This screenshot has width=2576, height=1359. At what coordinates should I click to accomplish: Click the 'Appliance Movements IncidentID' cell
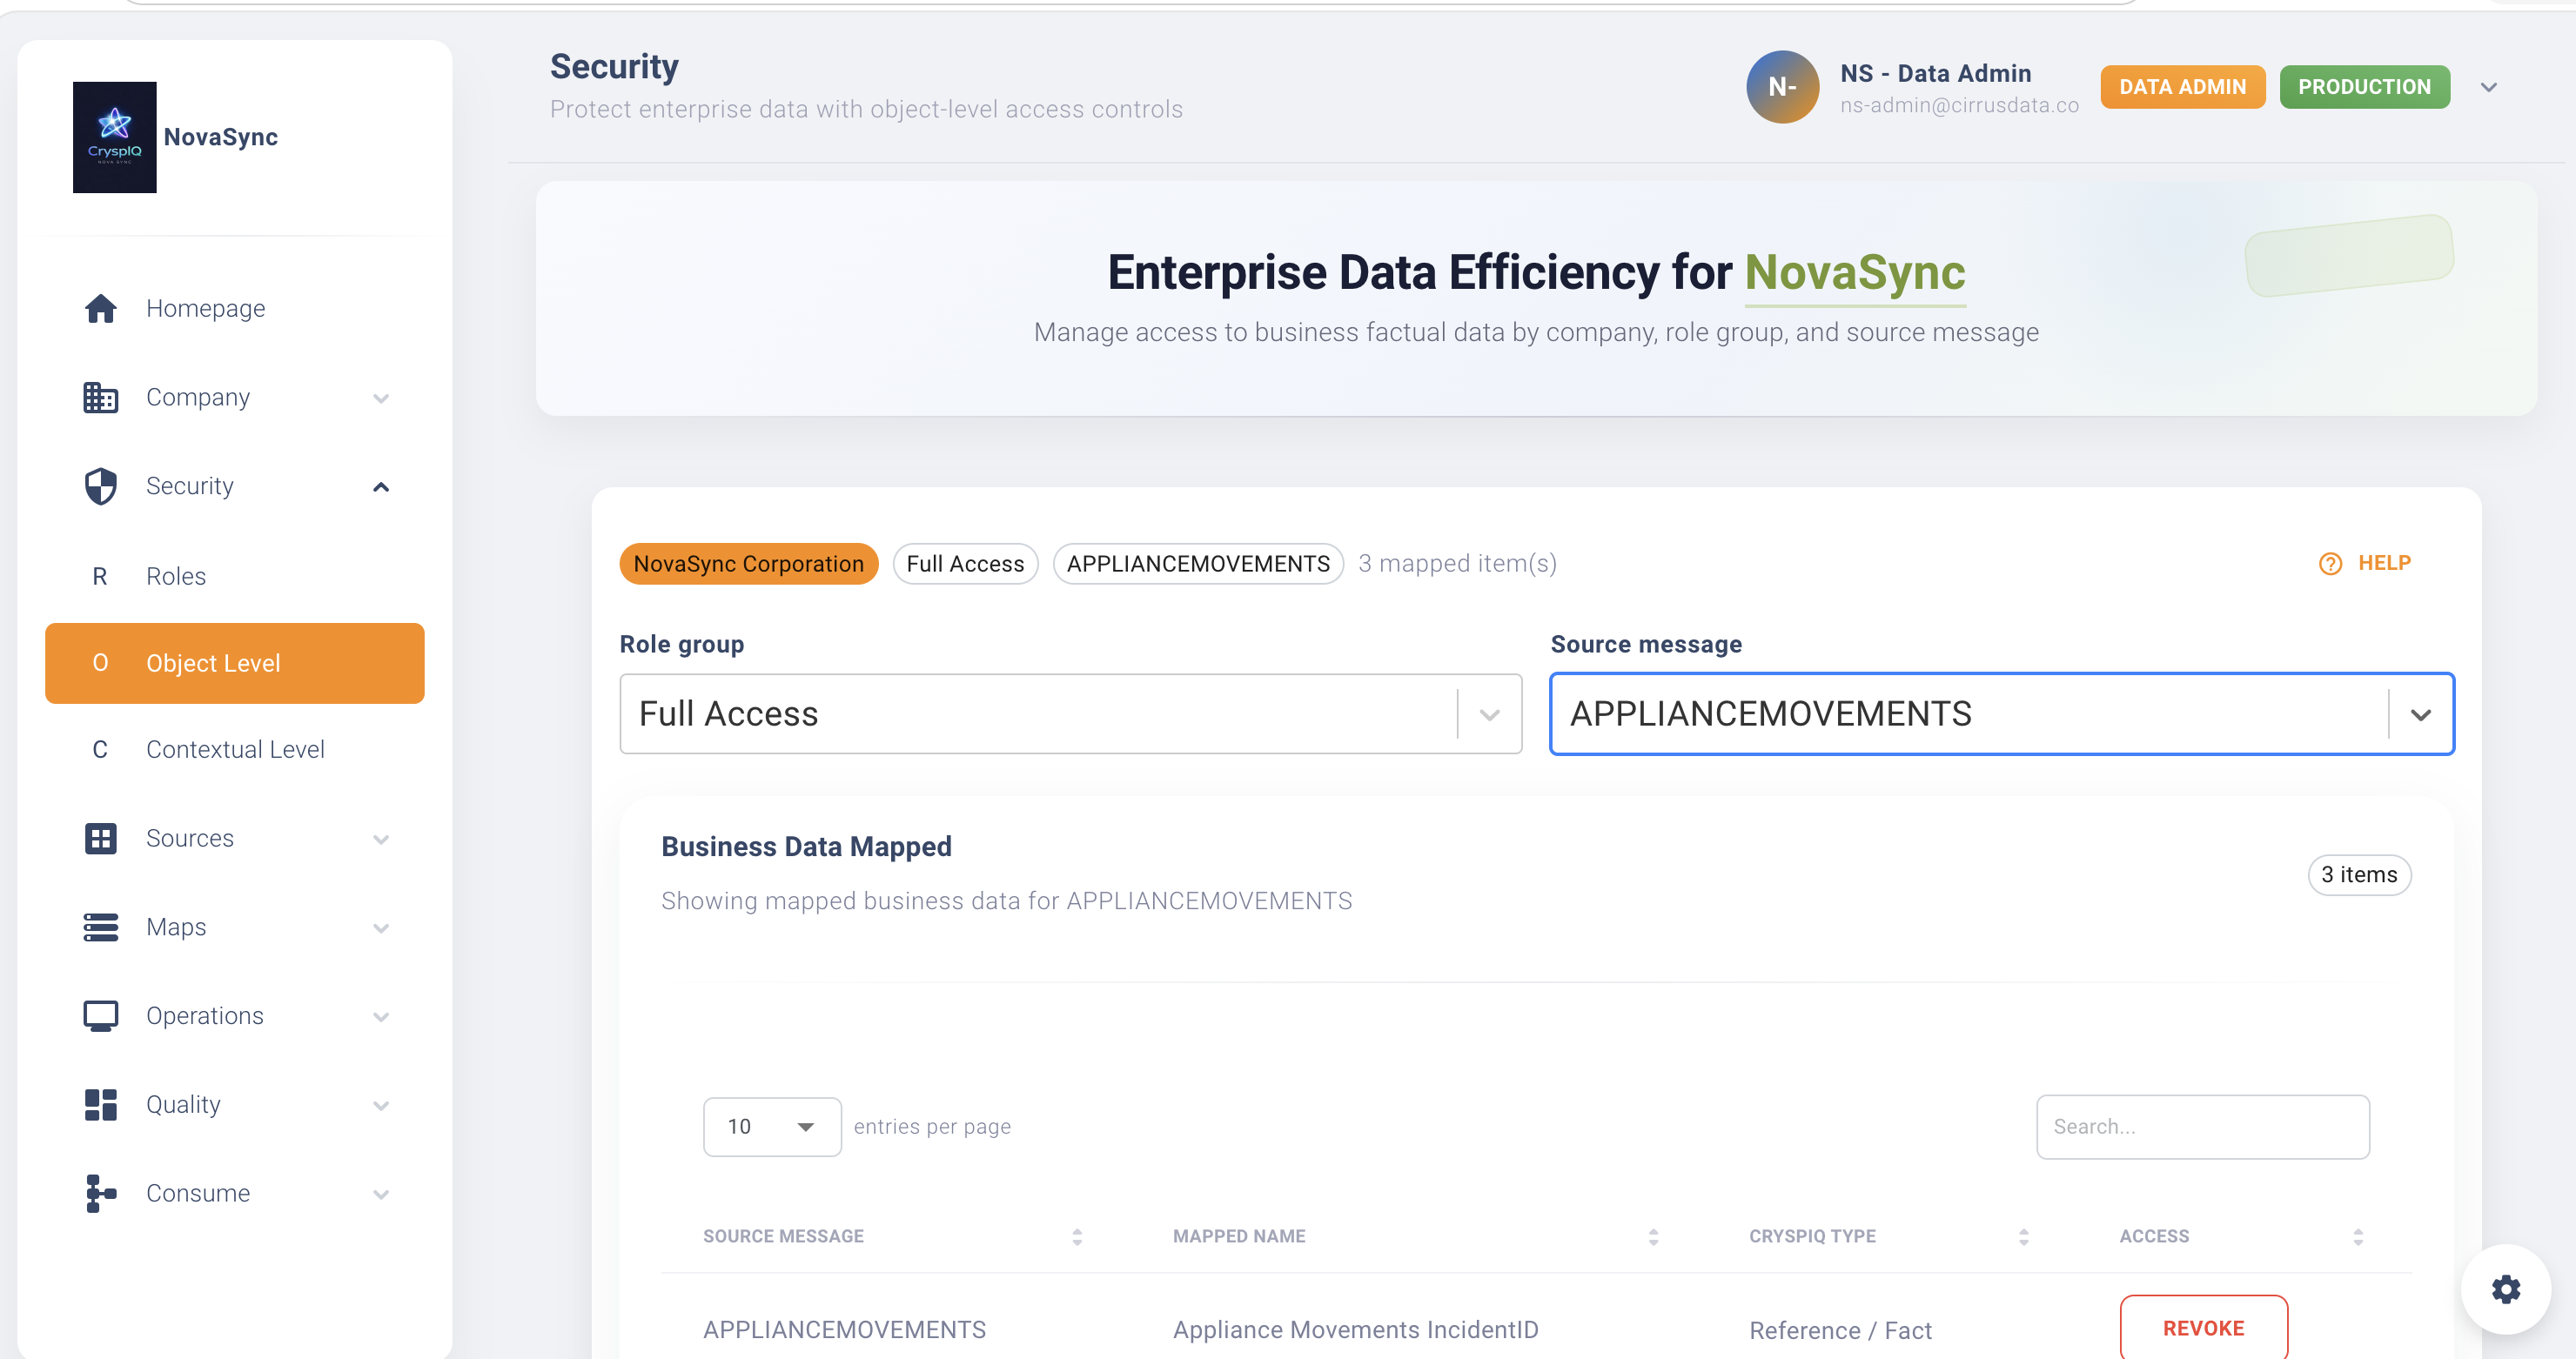point(1355,1330)
